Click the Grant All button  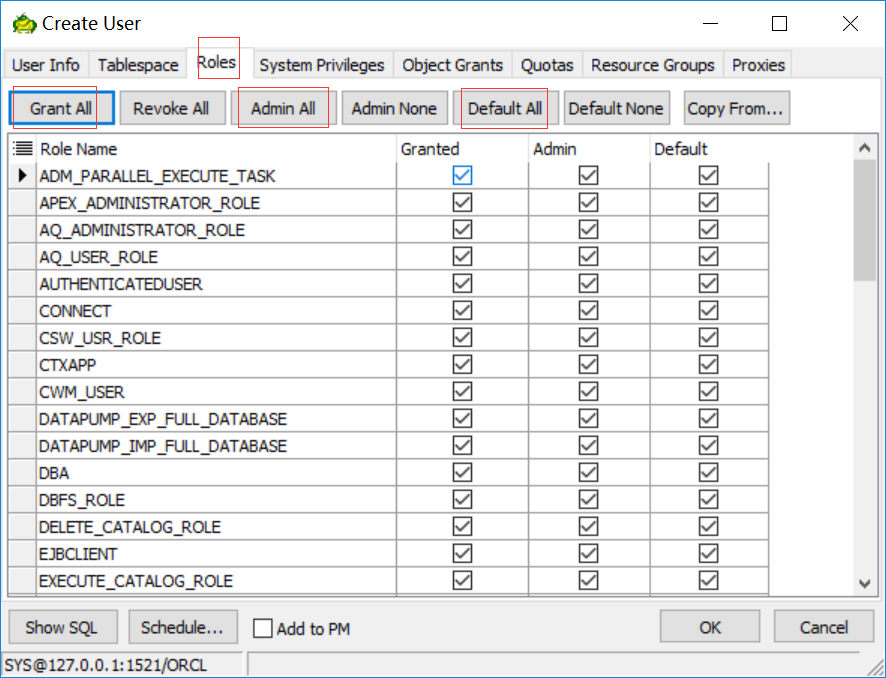click(62, 108)
